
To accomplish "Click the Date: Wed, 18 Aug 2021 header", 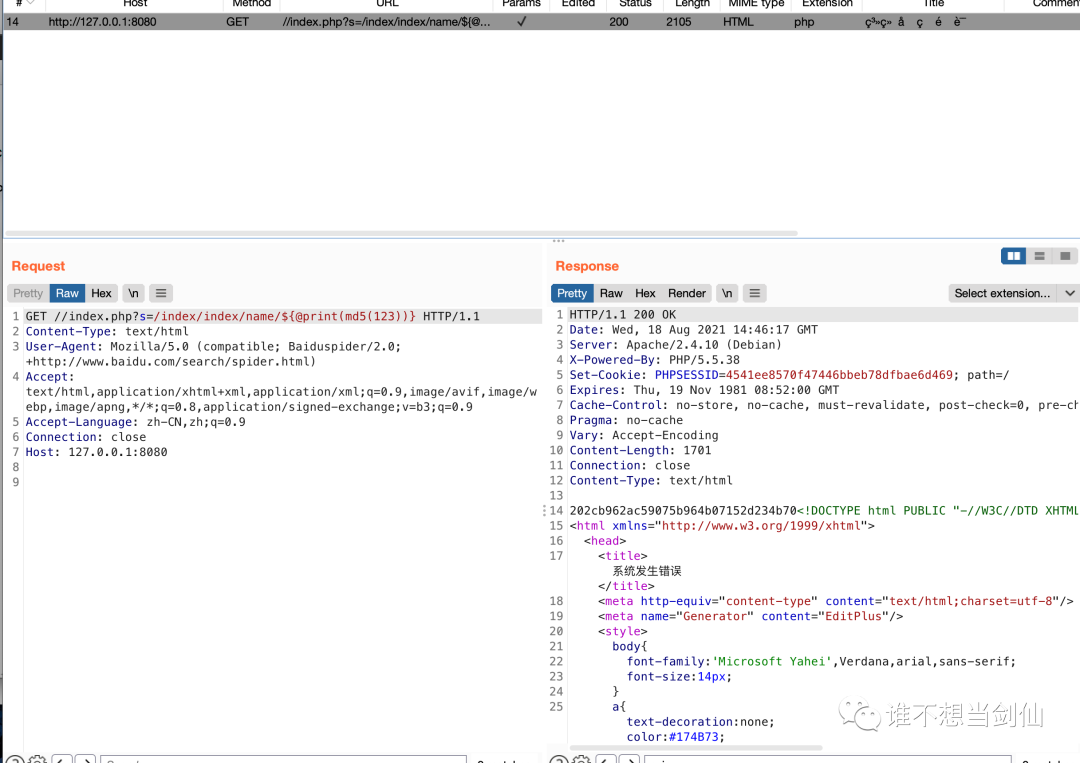I will tap(694, 330).
